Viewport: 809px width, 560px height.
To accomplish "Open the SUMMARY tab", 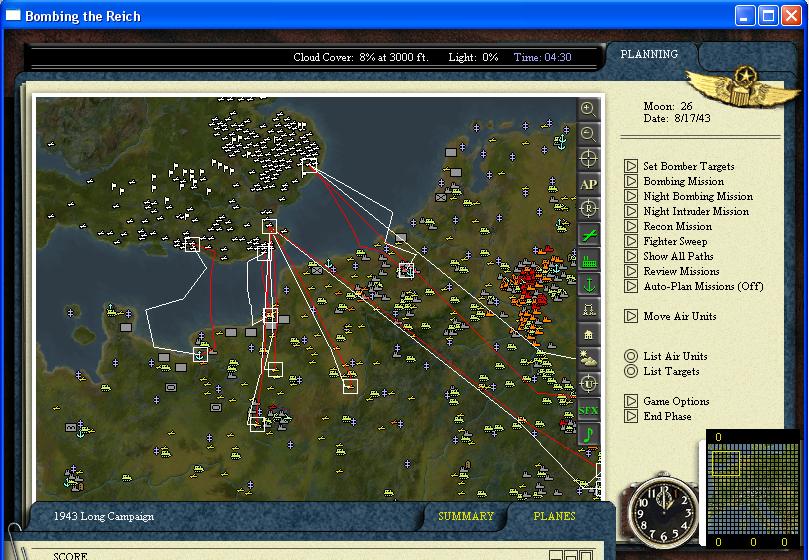I will tap(466, 516).
